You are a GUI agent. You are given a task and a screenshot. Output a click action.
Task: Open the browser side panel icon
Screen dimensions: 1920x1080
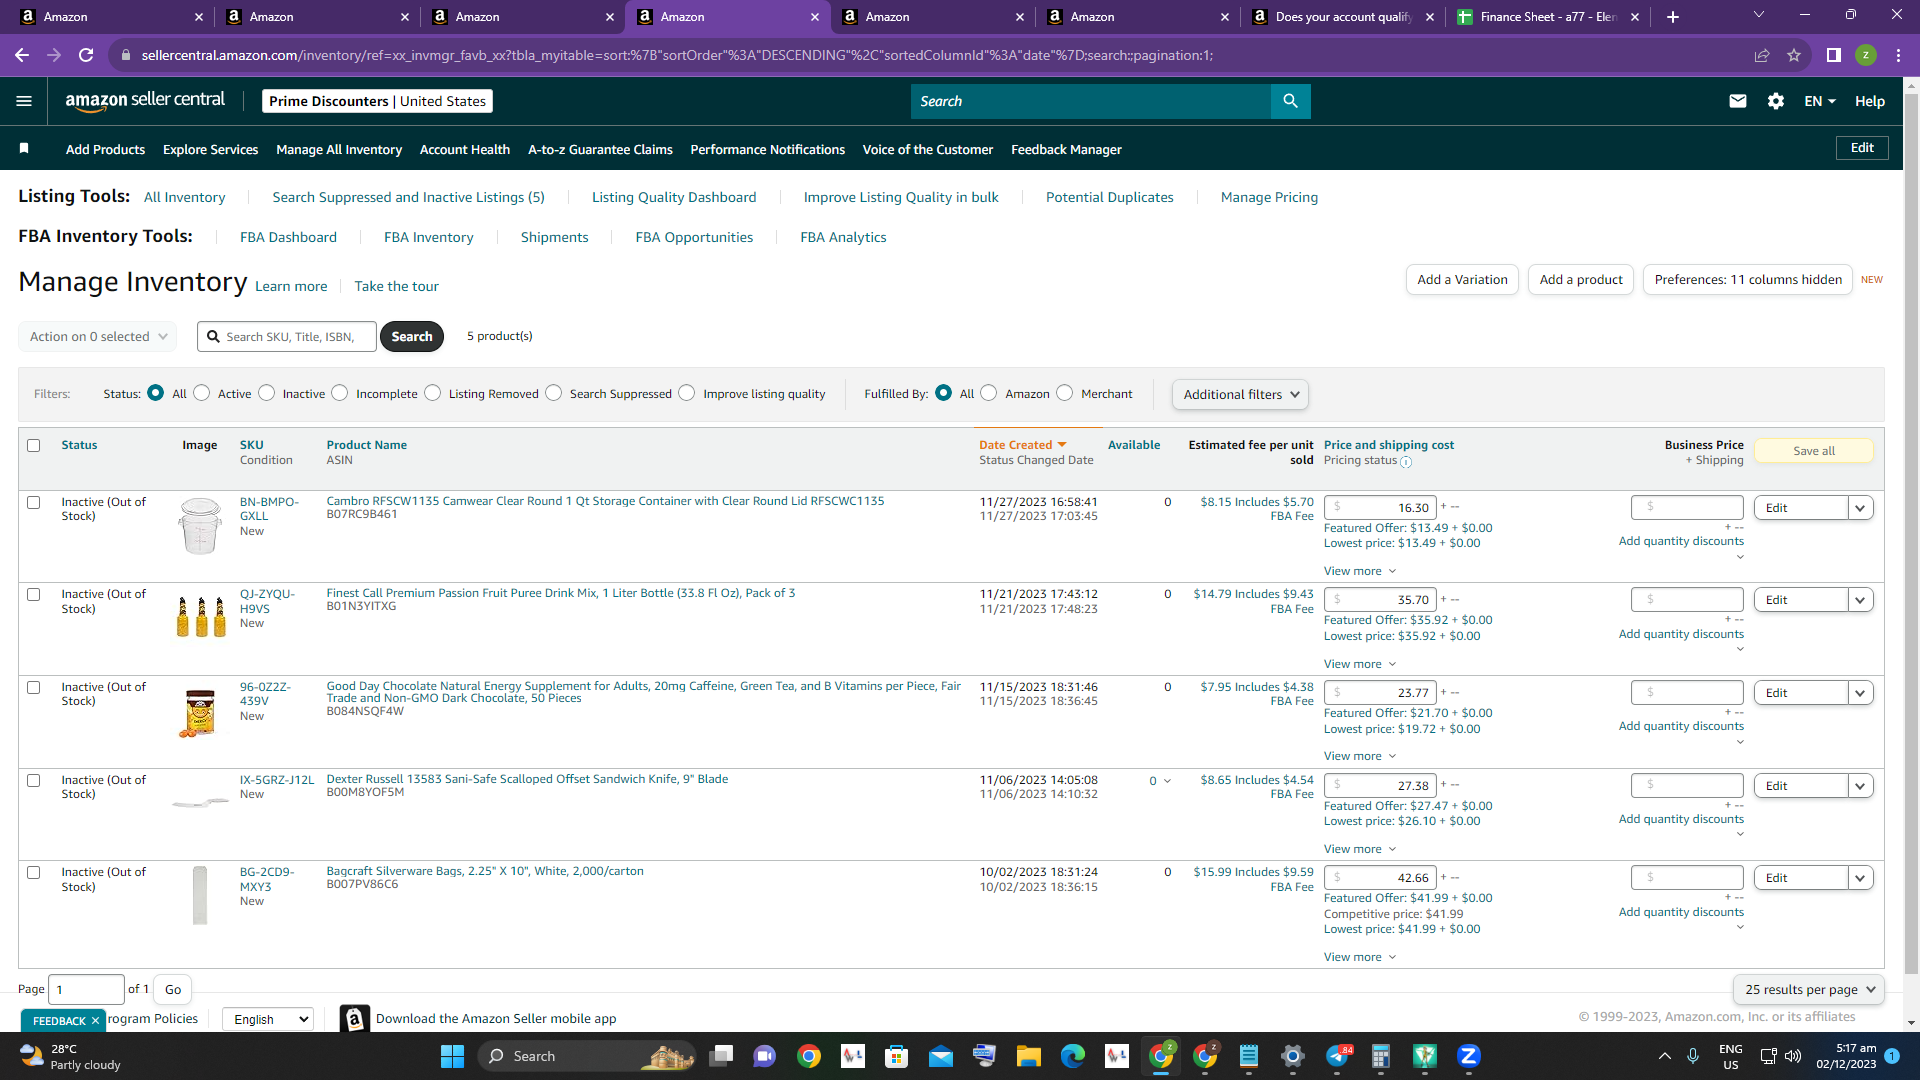(x=1834, y=55)
